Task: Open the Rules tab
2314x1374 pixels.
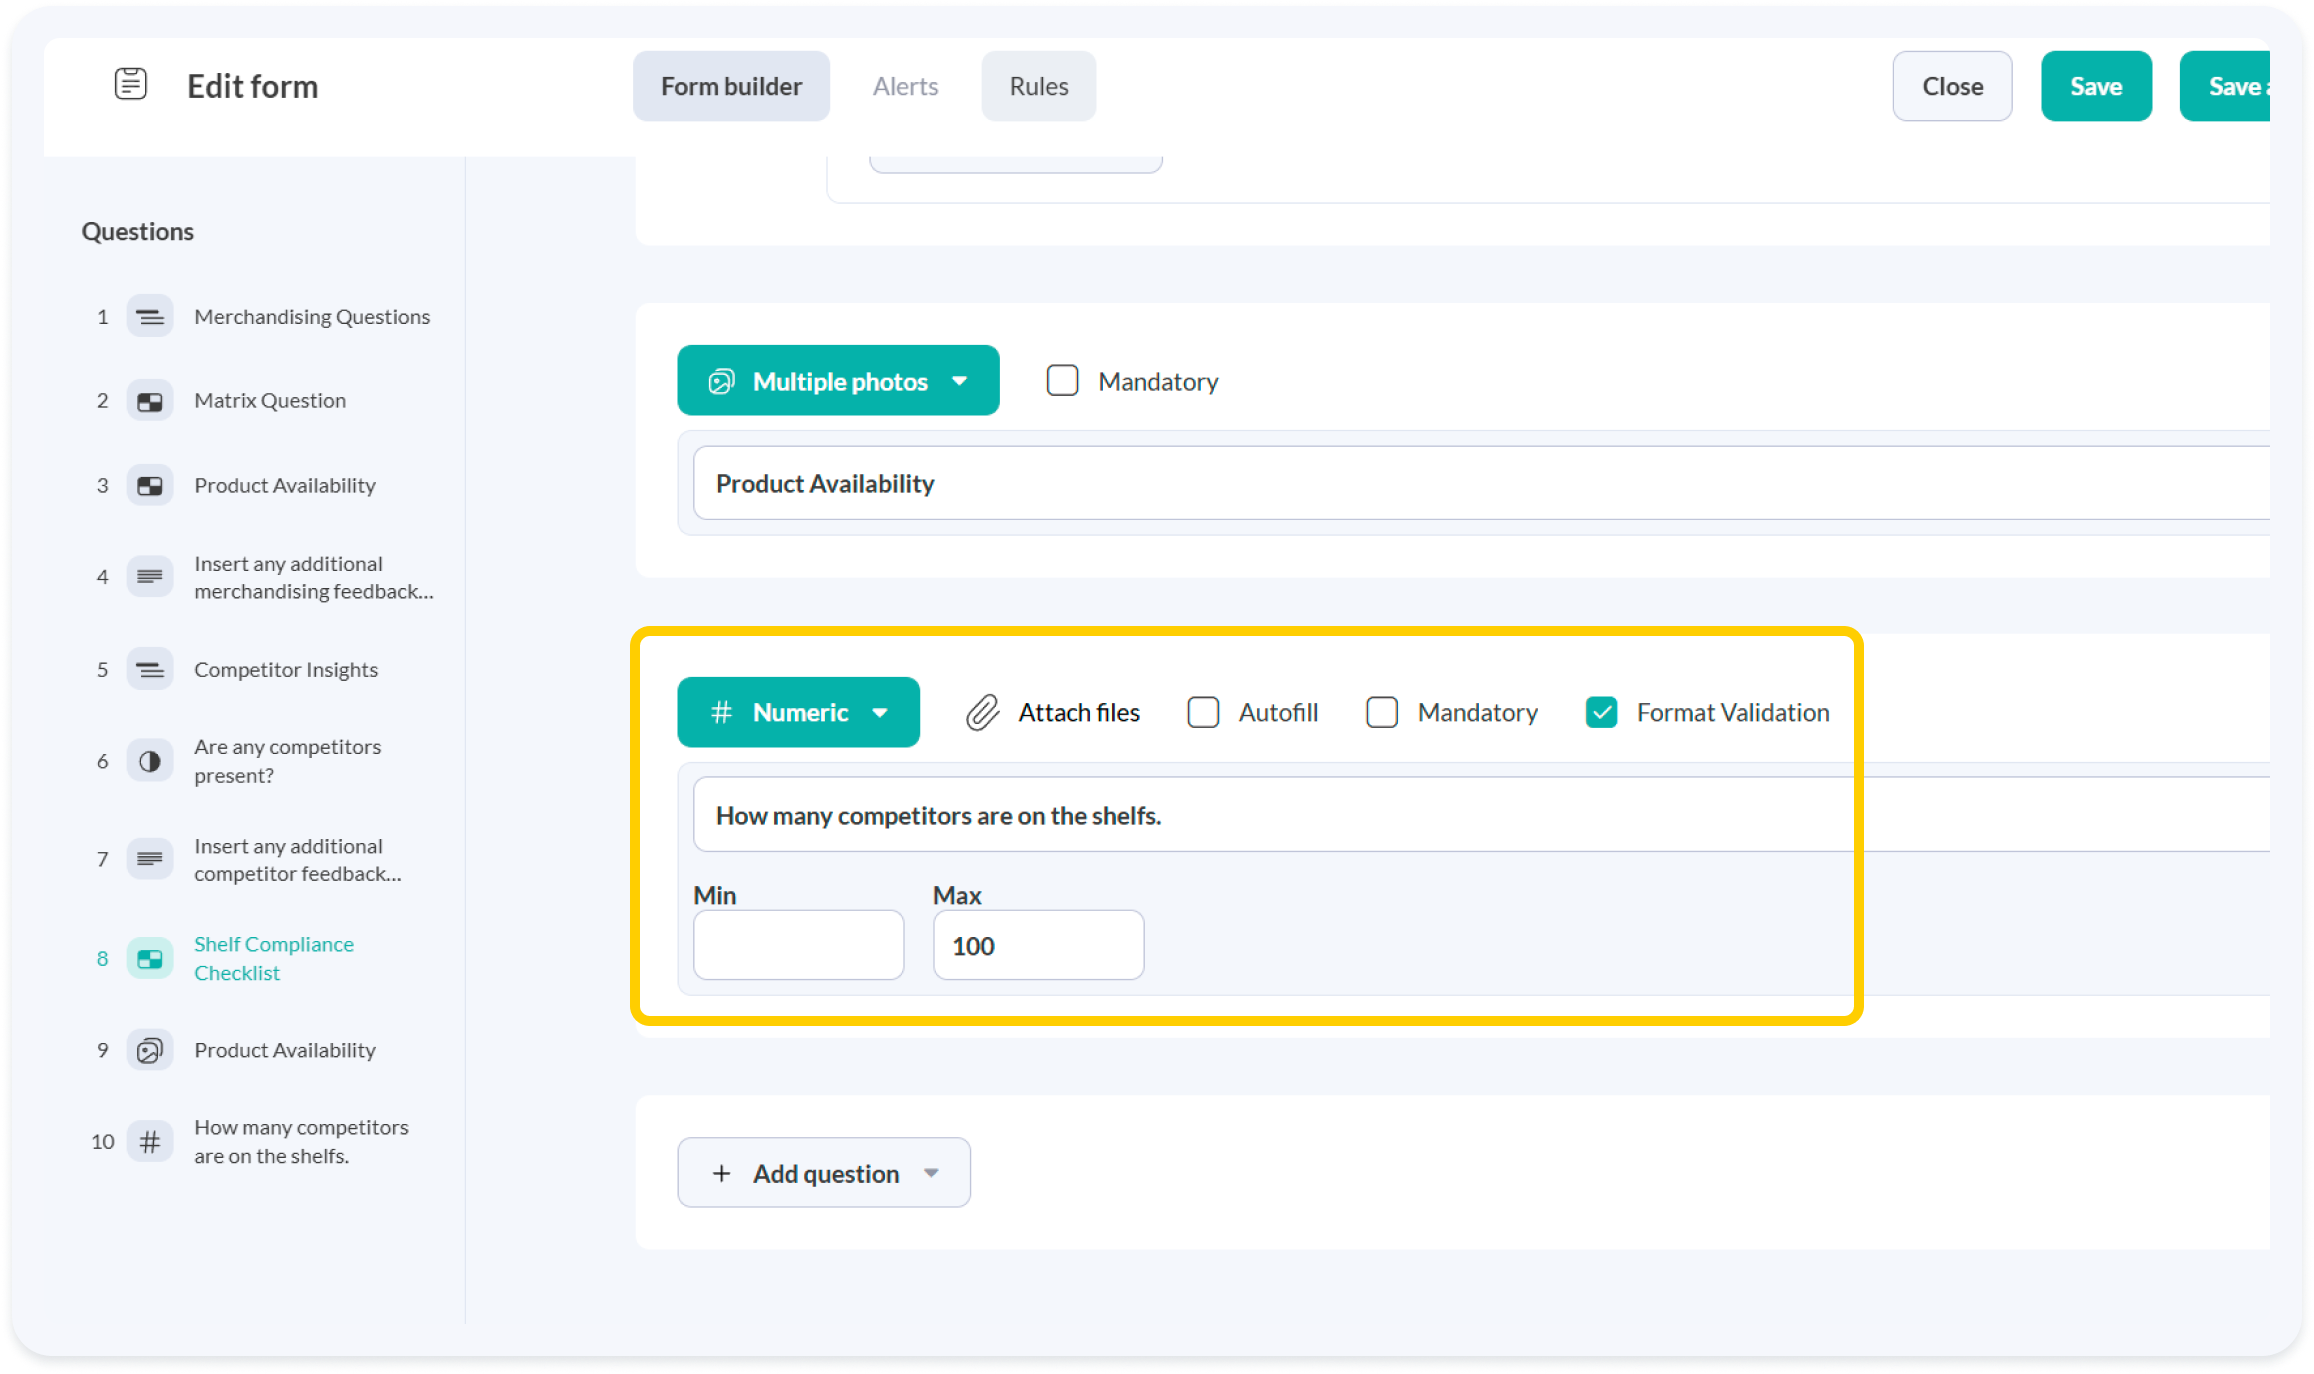Action: tap(1039, 86)
